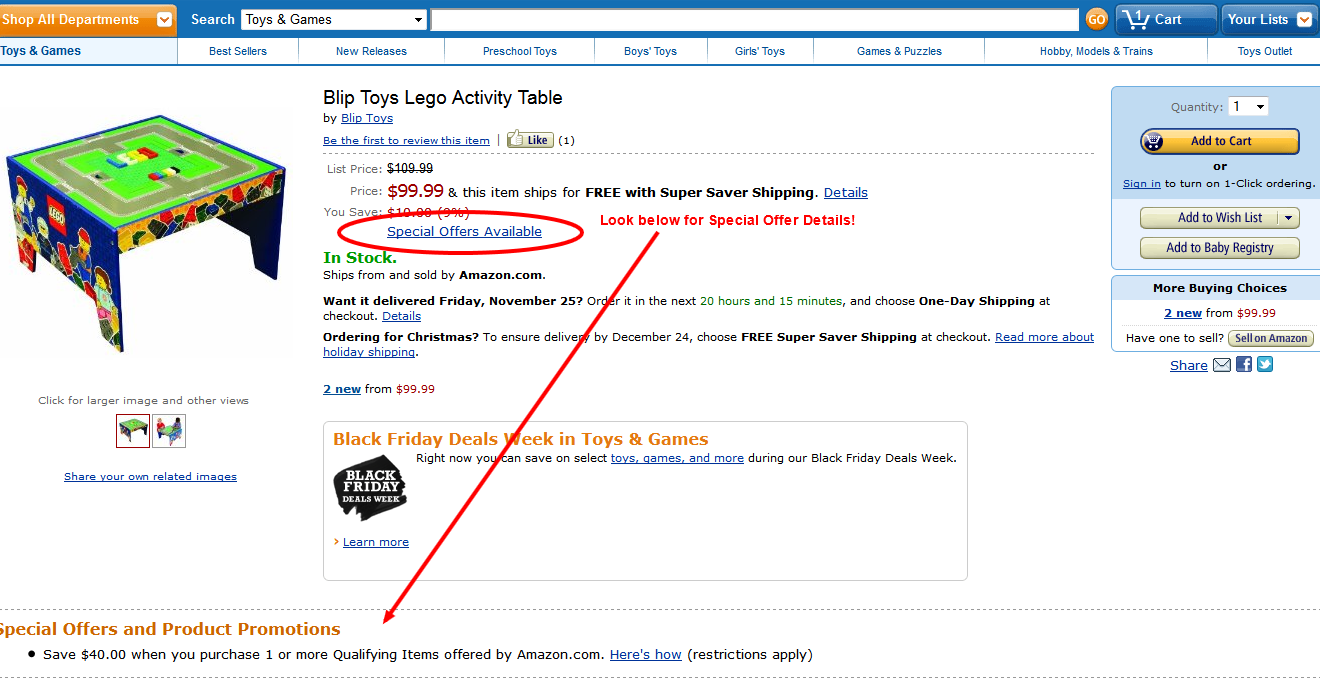Viewport: 1320px width, 688px height.
Task: Select the first product thumbnail
Action: coord(133,431)
